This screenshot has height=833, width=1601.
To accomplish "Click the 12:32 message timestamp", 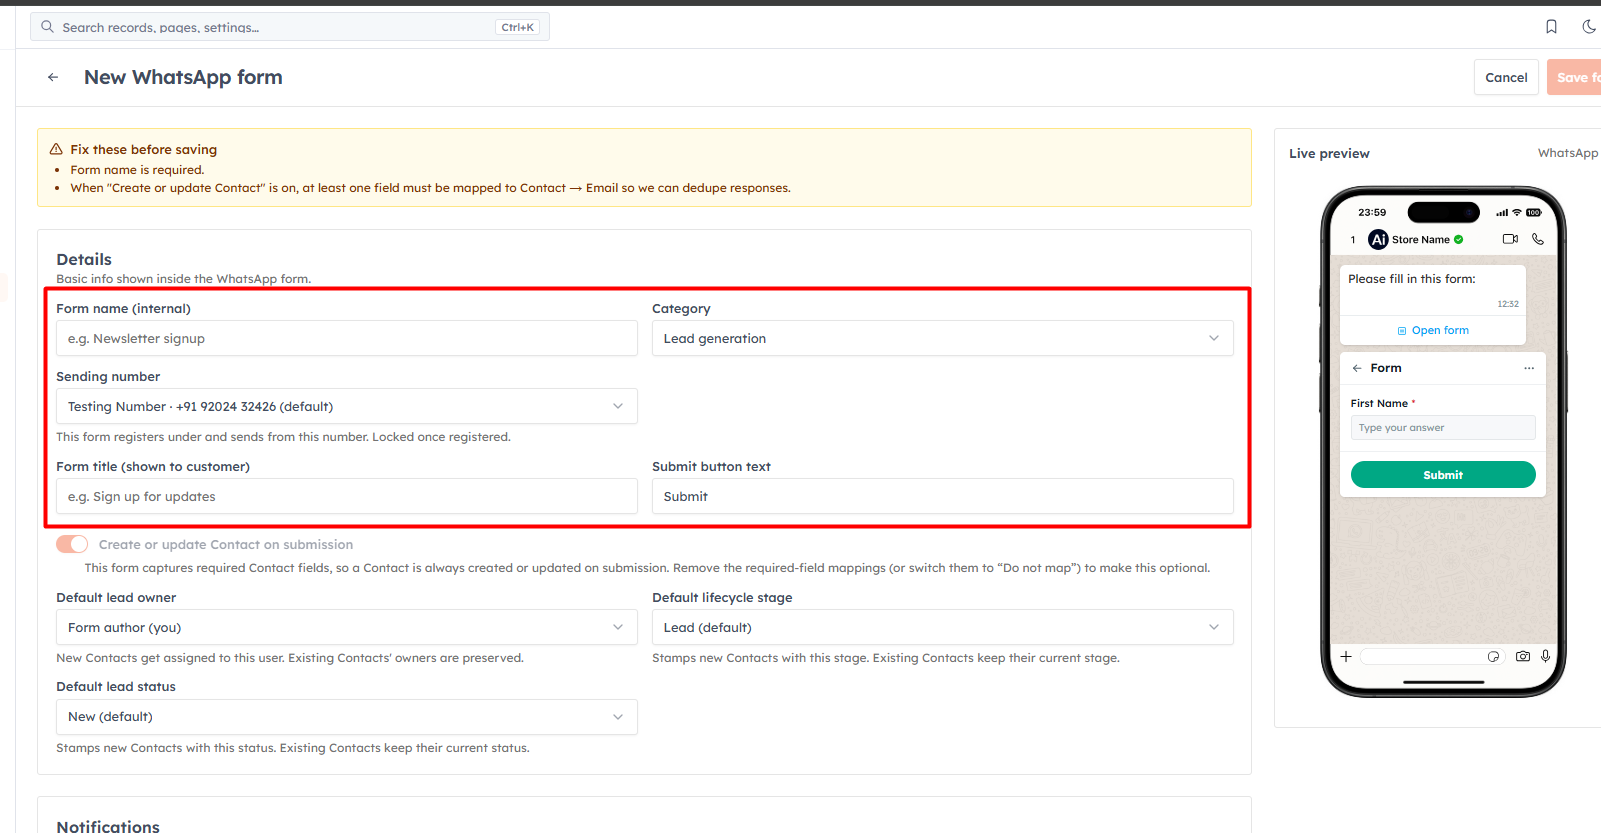I will [x=1508, y=304].
